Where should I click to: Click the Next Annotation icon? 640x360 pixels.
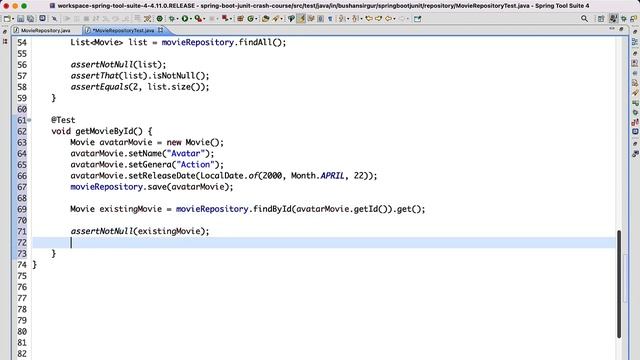[342, 19]
